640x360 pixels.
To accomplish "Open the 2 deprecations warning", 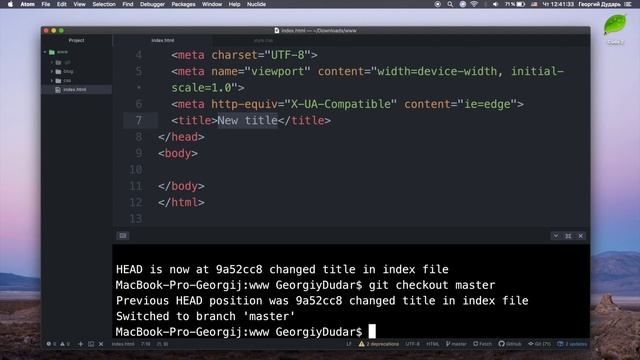I will pos(379,344).
